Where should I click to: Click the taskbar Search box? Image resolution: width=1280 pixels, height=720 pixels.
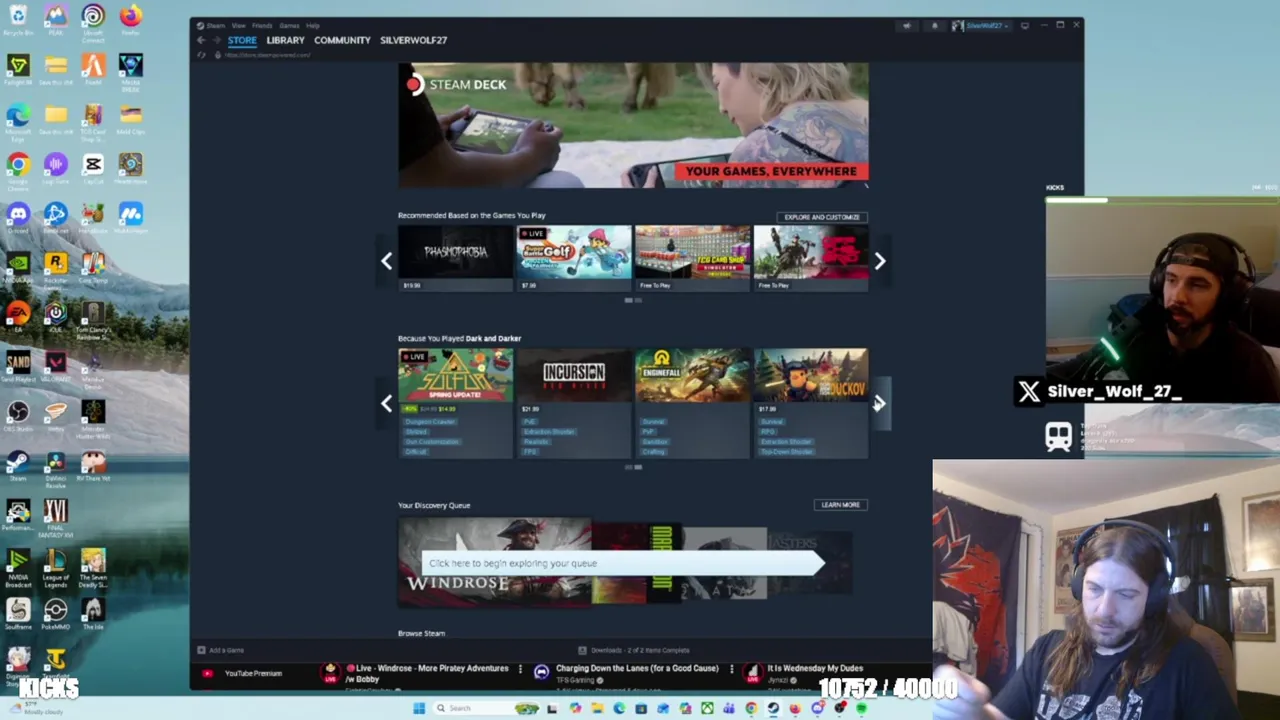pyautogui.click(x=487, y=708)
